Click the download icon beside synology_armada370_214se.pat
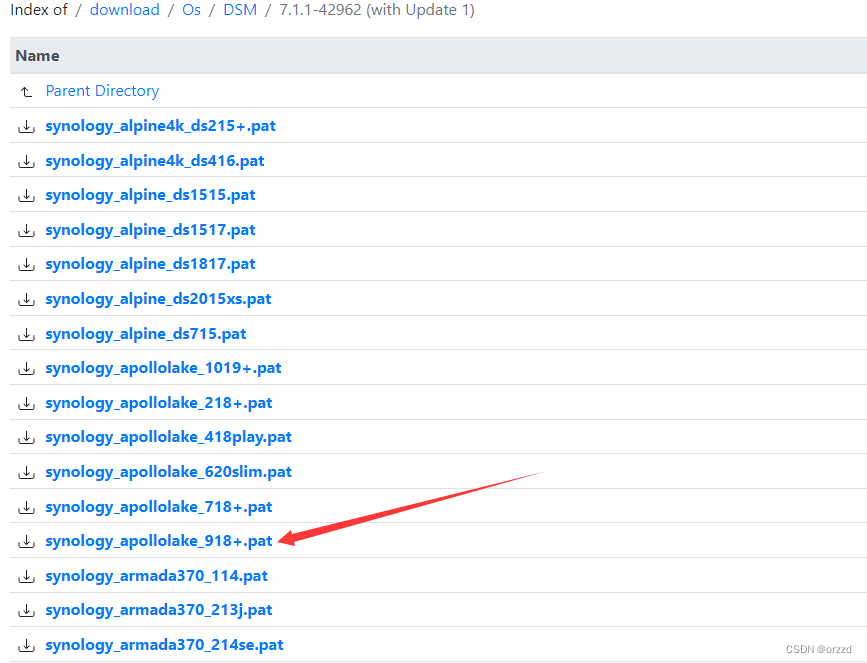Viewport: 867px width, 663px height. coord(26,646)
